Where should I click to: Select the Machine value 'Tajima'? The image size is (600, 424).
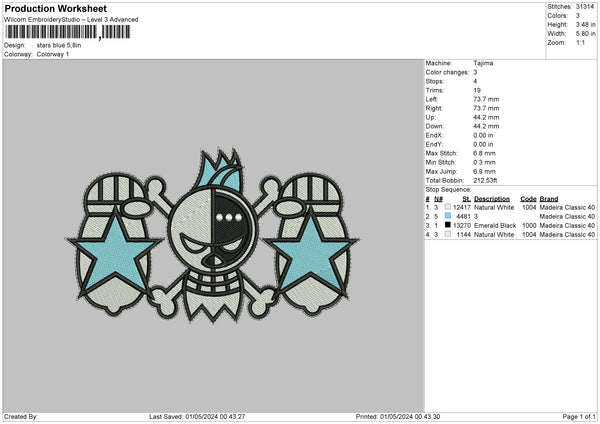click(483, 63)
